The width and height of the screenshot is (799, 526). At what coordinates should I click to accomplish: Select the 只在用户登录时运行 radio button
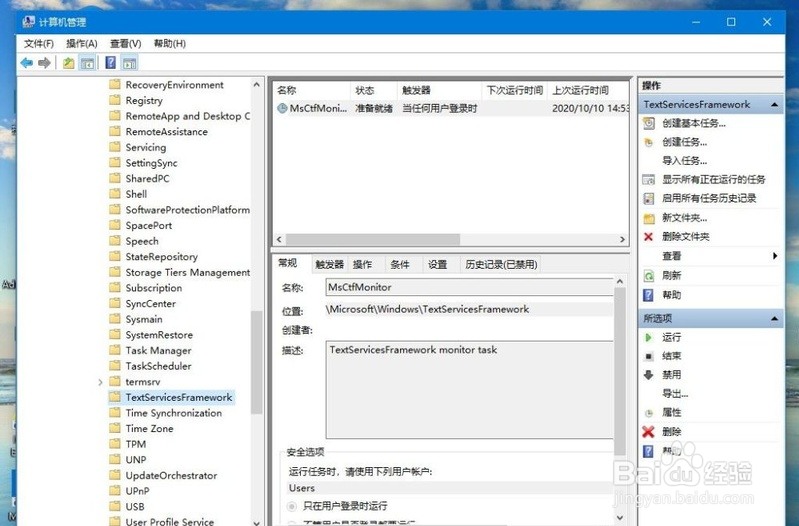[x=291, y=506]
